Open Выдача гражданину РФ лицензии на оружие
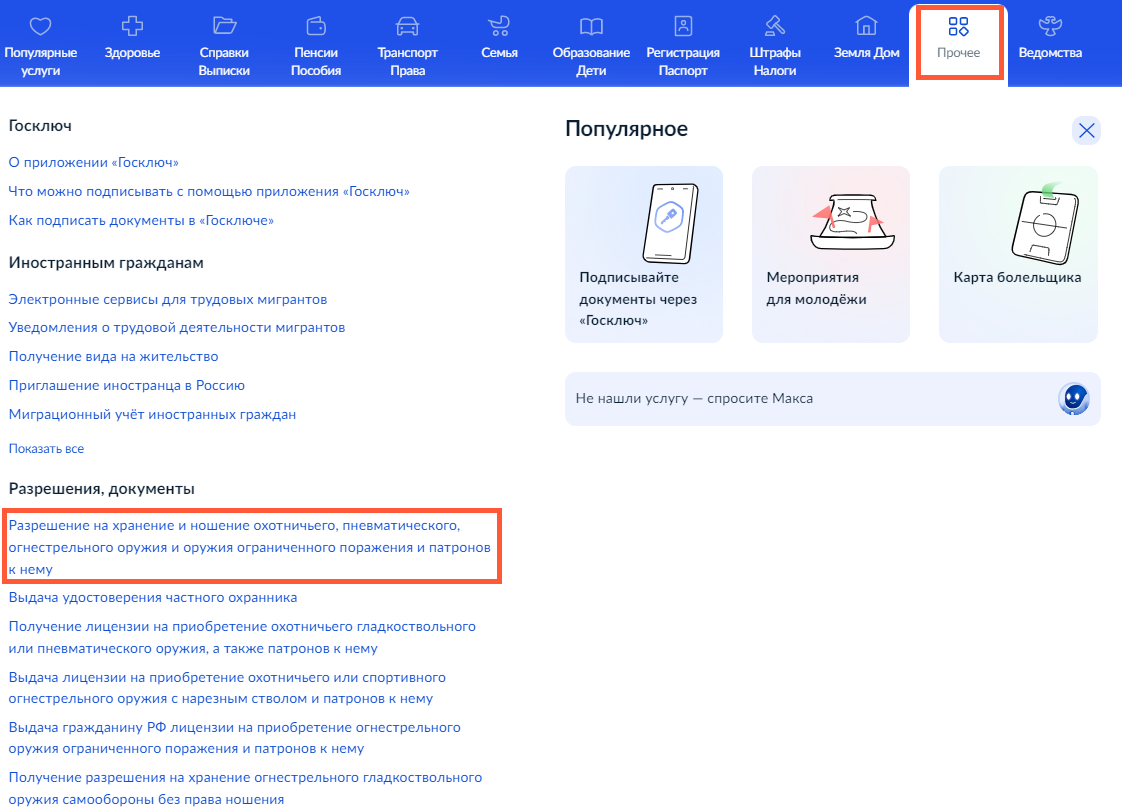 (234, 738)
